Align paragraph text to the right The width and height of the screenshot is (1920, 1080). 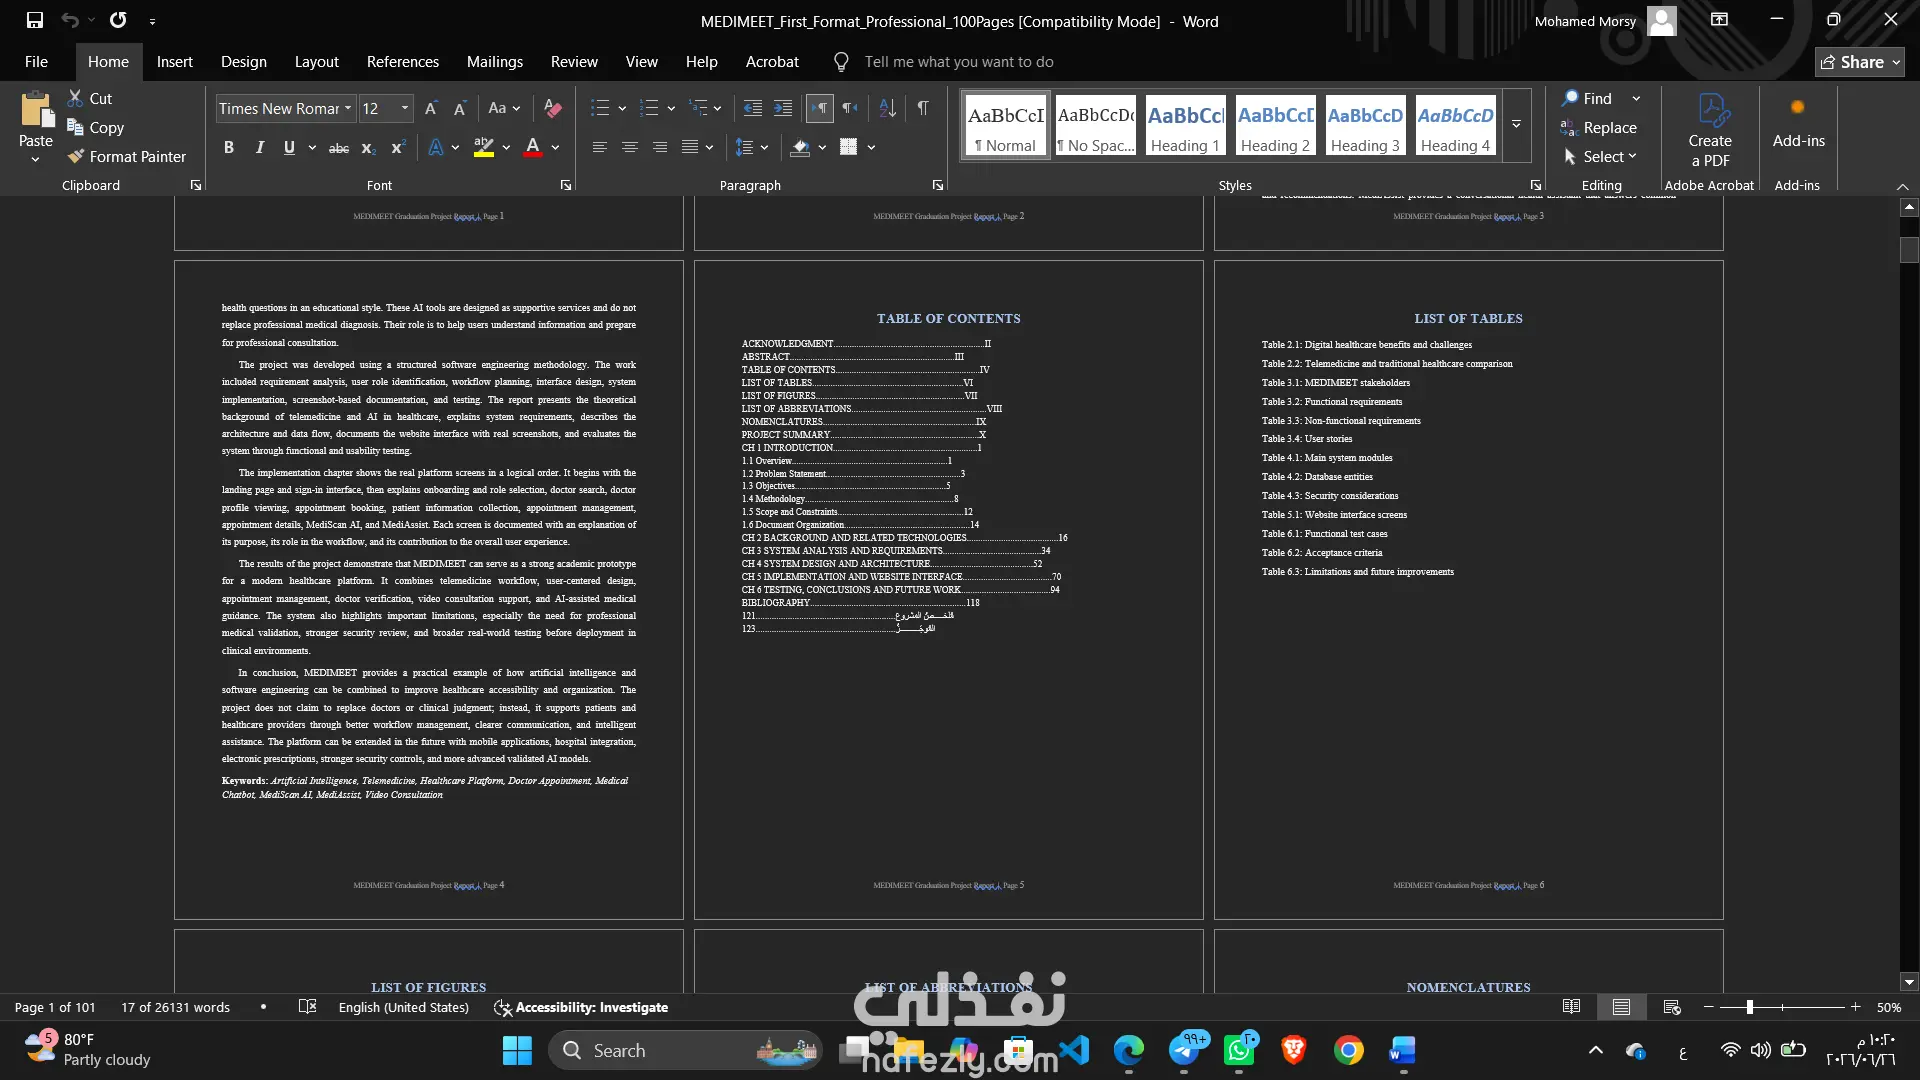click(x=660, y=147)
